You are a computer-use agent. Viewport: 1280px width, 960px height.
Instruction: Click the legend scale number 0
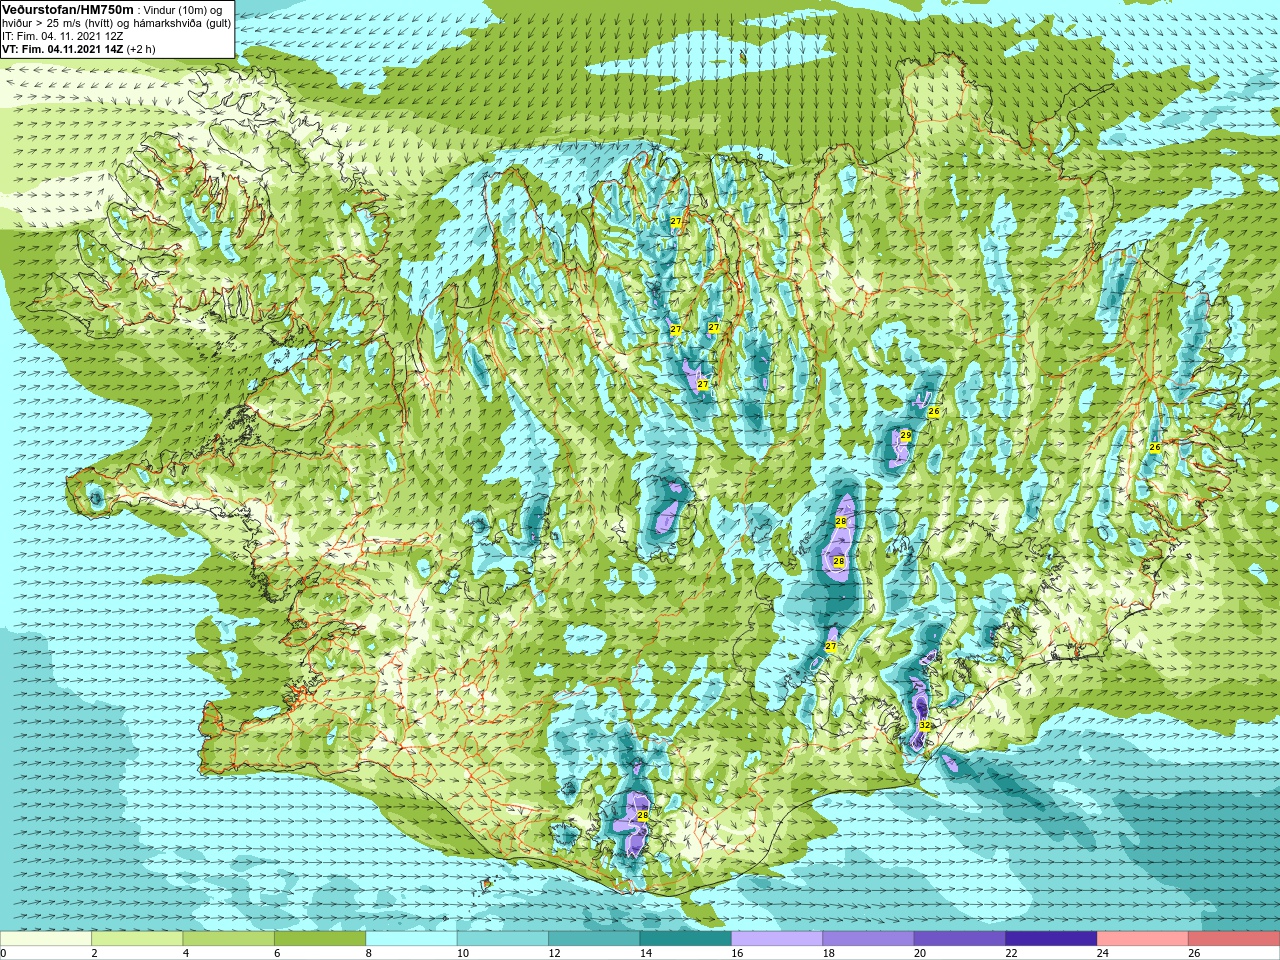coord(4,953)
